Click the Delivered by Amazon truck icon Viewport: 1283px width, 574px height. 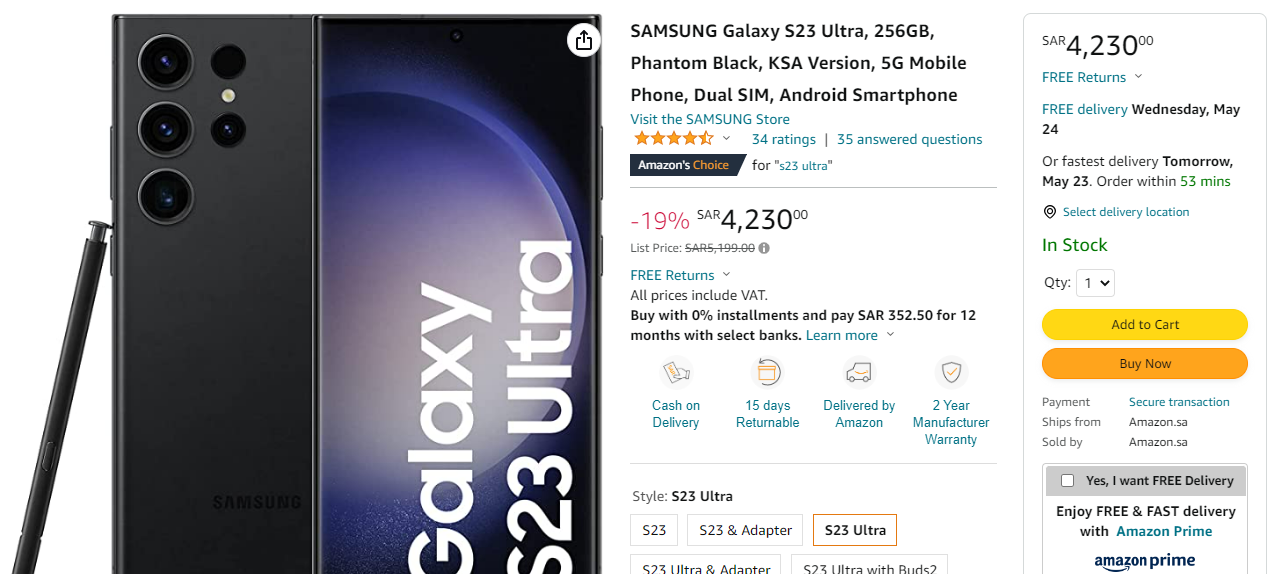pyautogui.click(x=859, y=373)
